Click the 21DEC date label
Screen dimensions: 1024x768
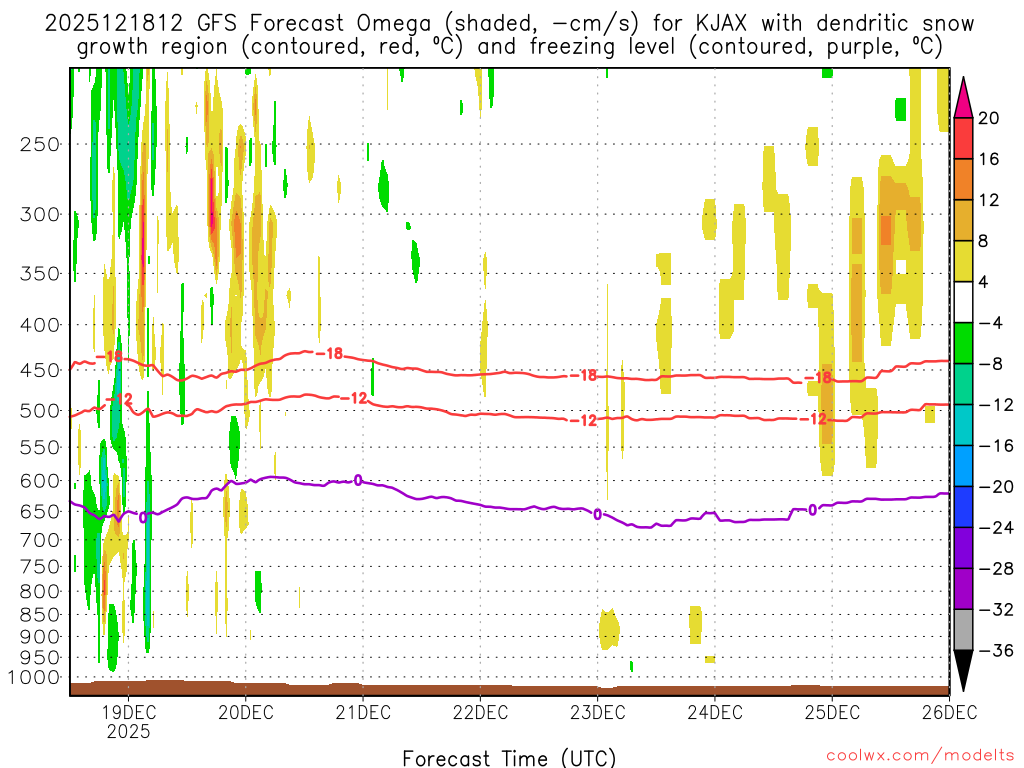363,712
